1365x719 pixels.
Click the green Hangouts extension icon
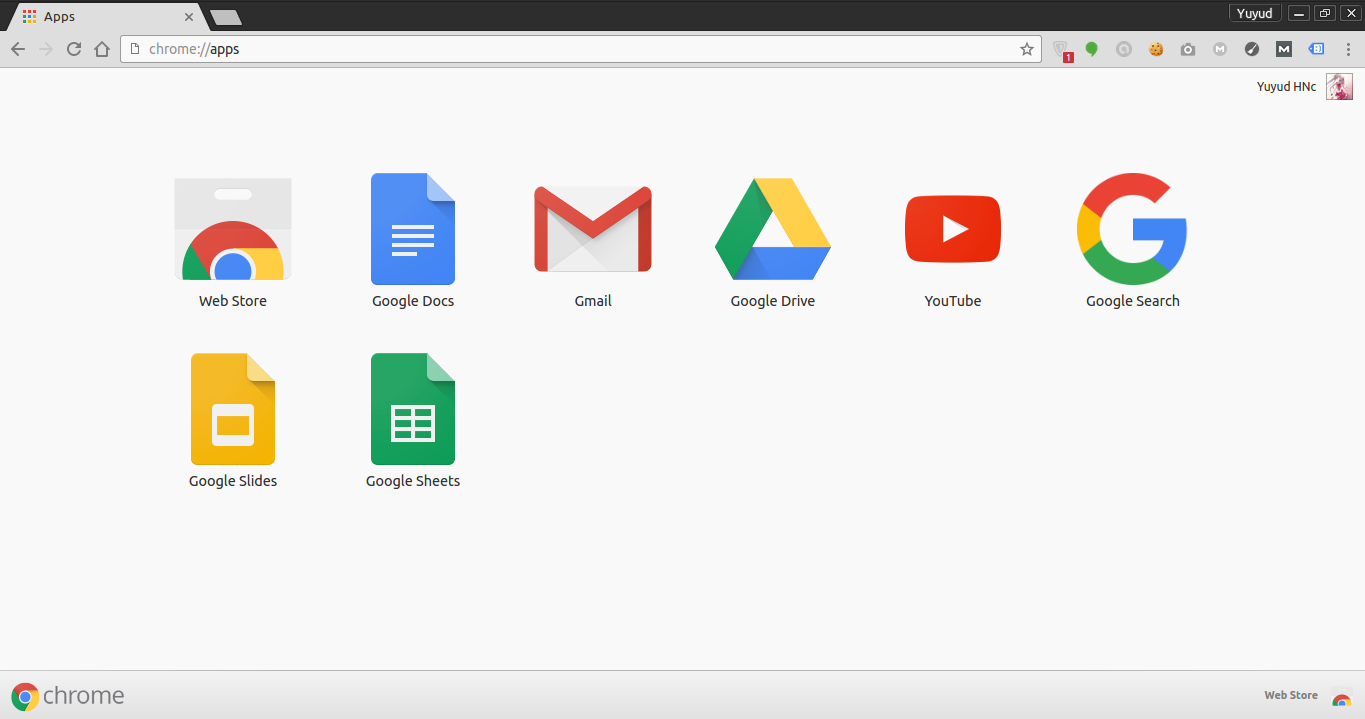[x=1092, y=49]
